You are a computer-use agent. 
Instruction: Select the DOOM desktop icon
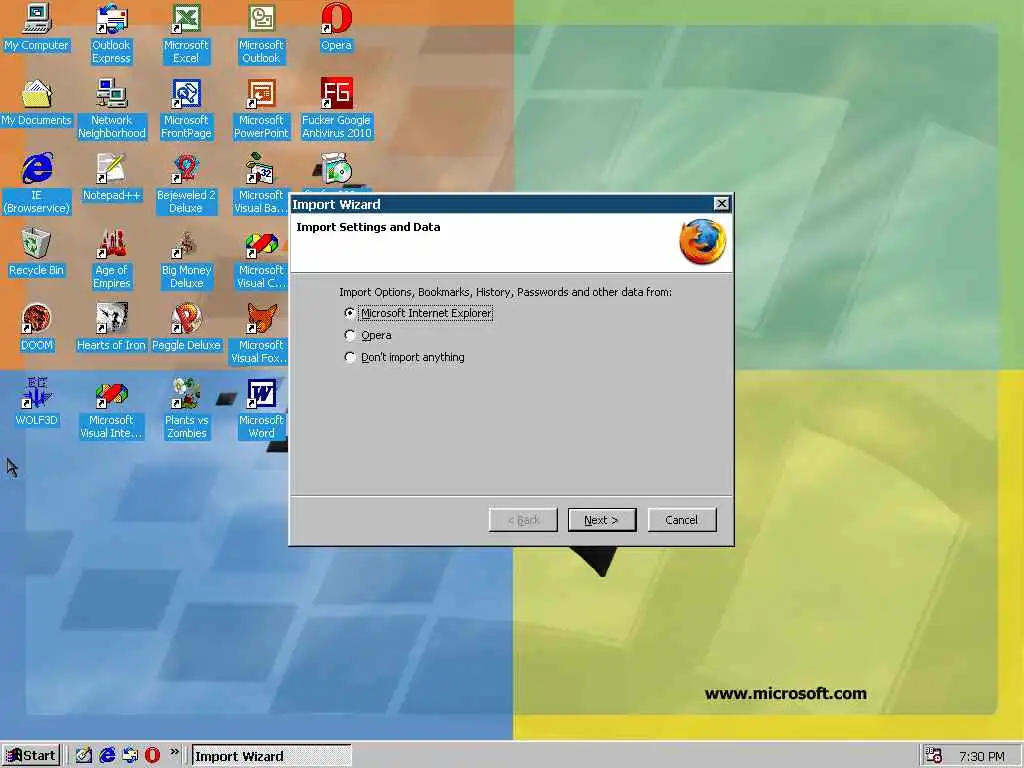(37, 328)
